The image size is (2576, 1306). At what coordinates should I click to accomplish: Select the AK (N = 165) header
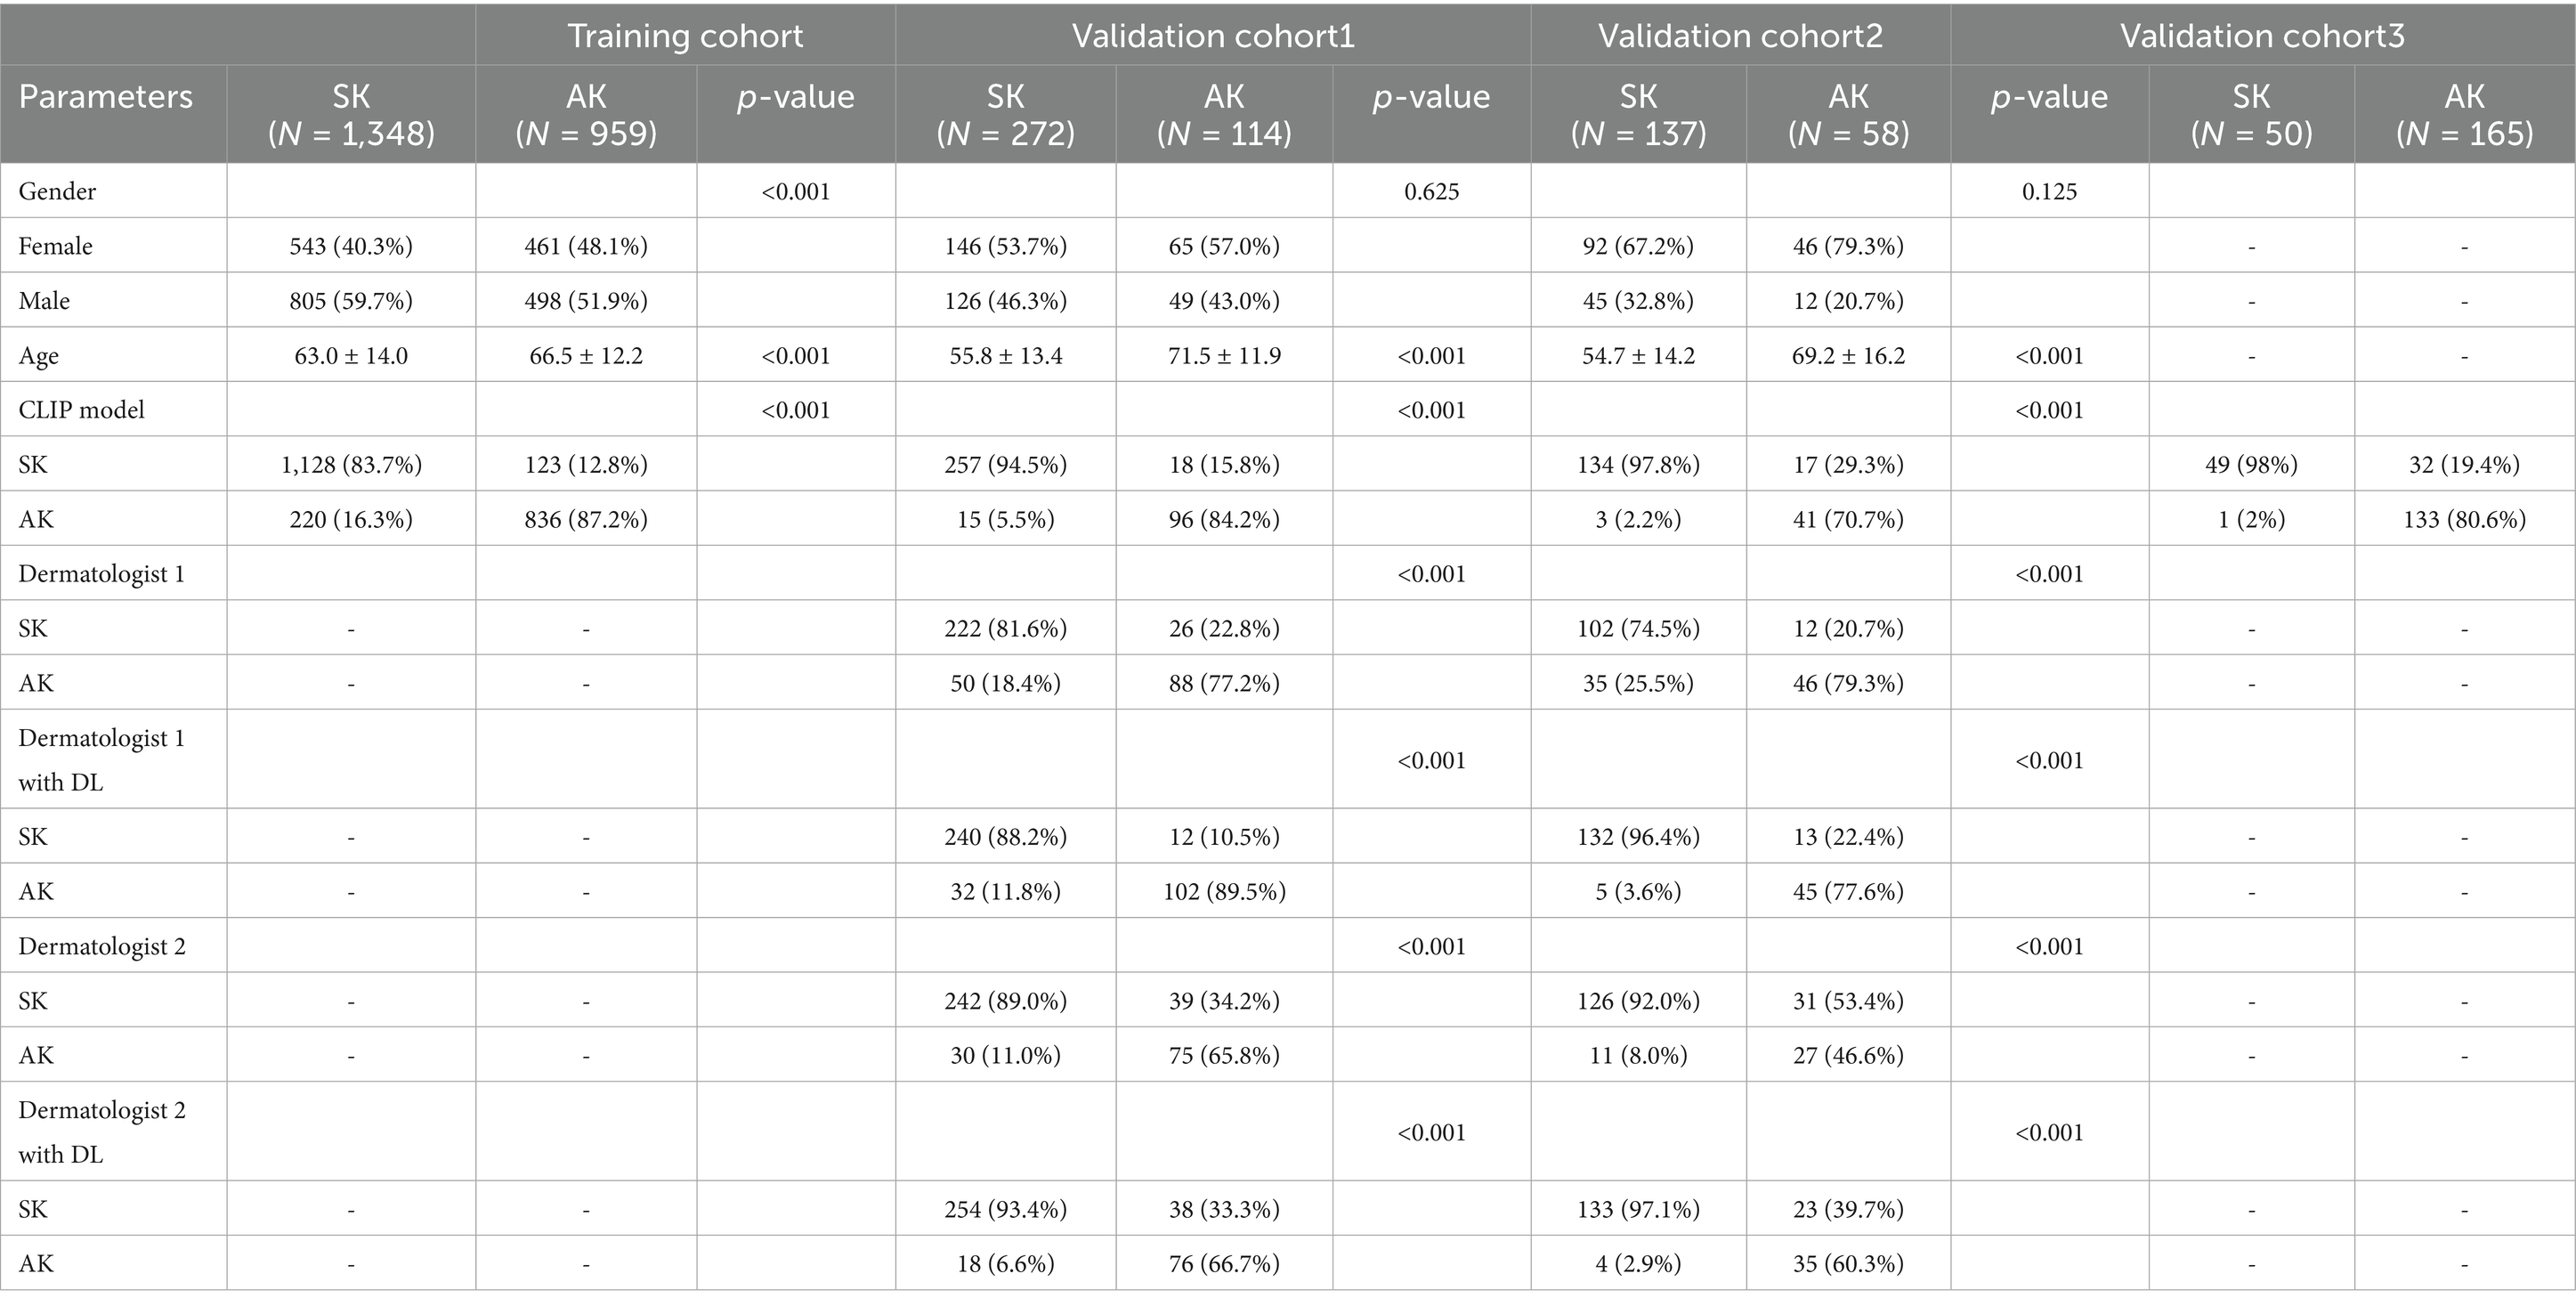[x=2464, y=114]
